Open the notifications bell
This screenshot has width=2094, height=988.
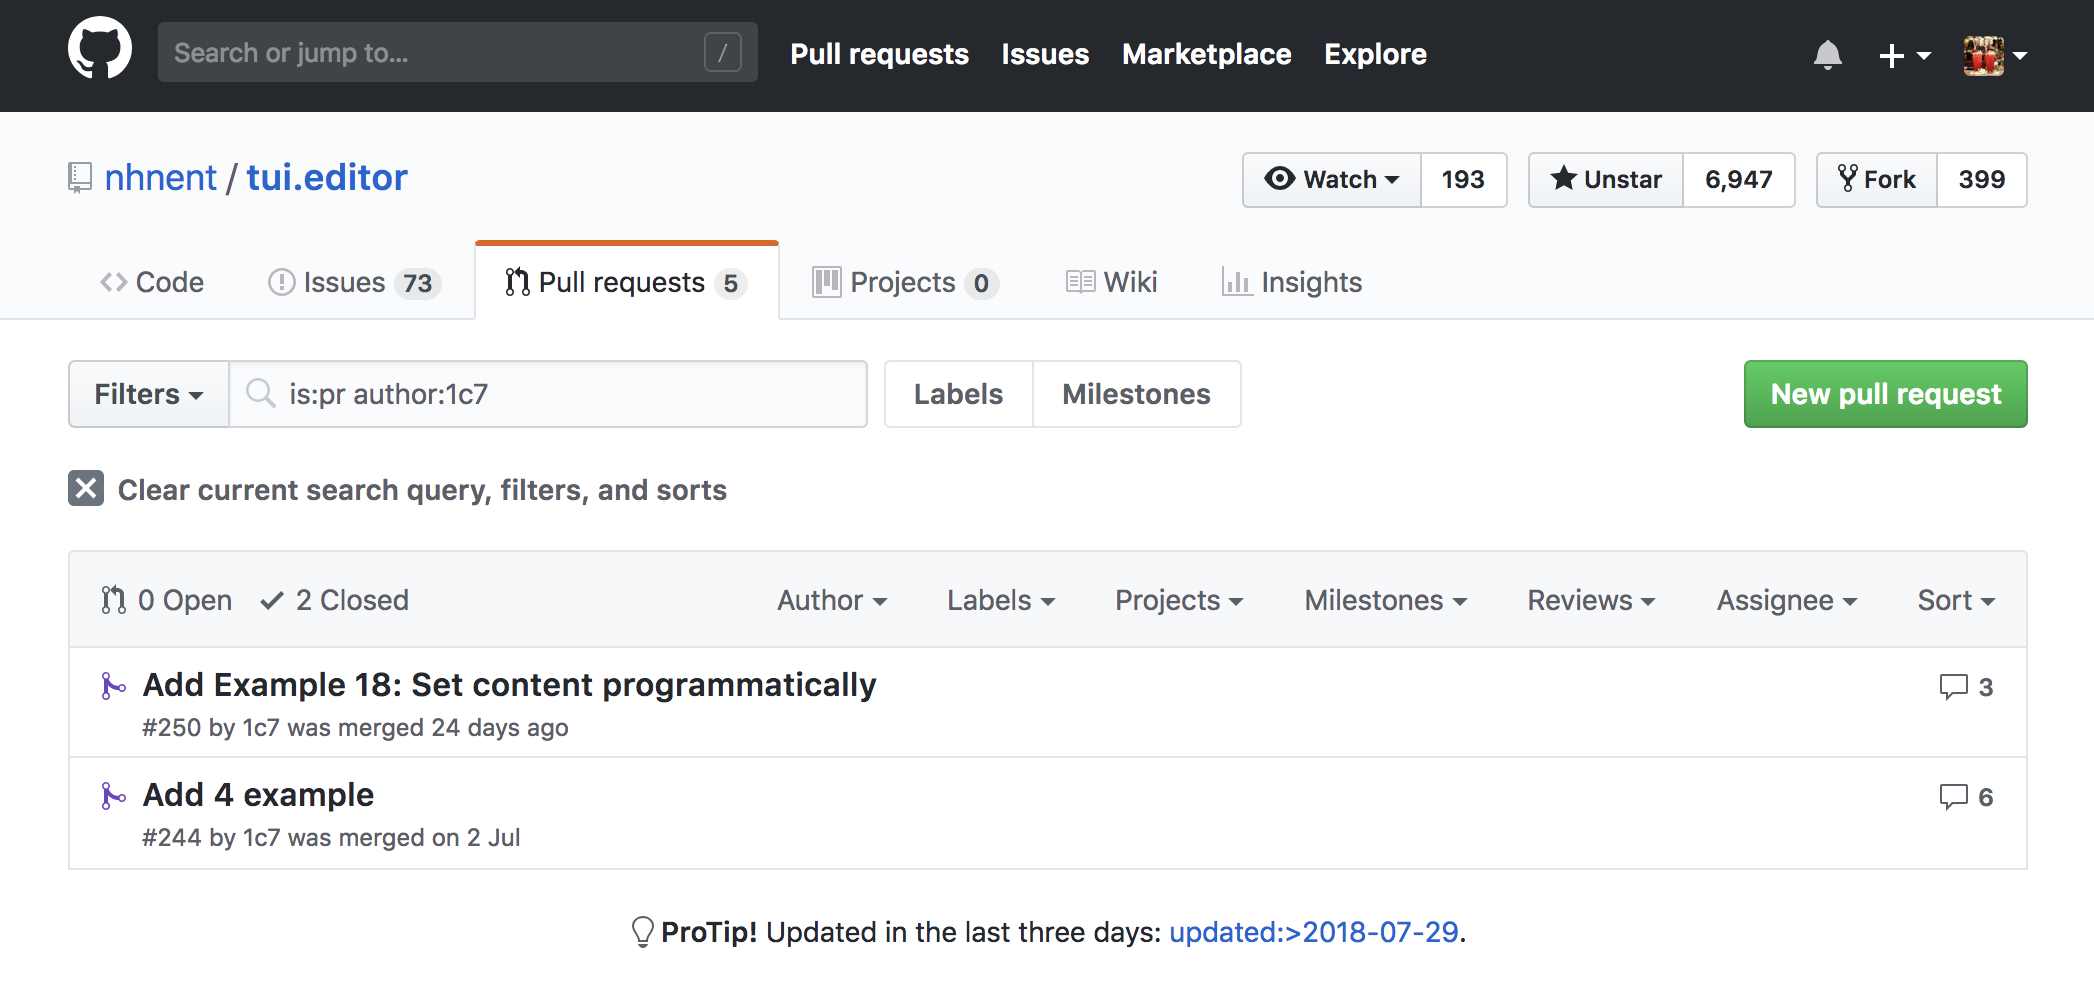1827,55
